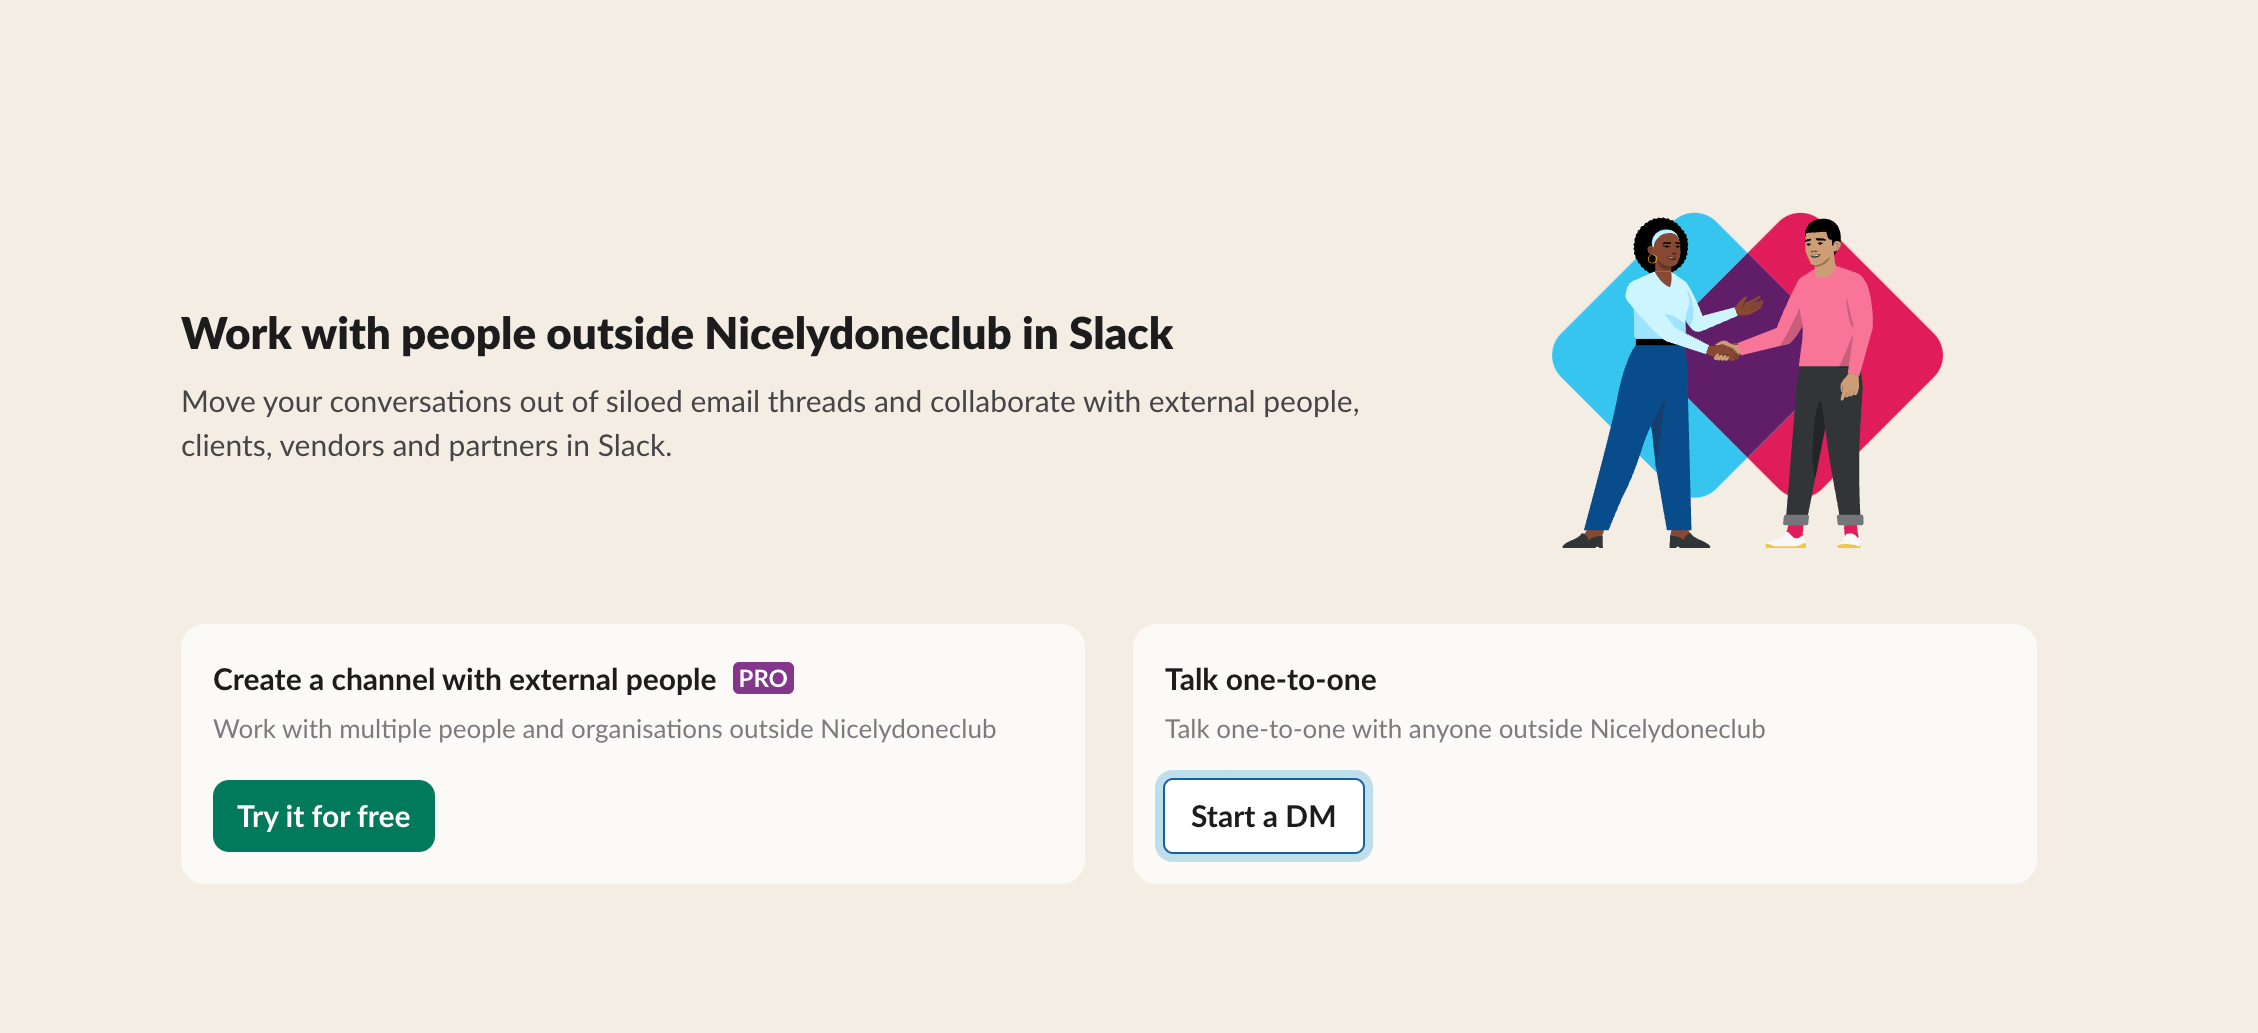The image size is (2258, 1033).
Task: Click "Work with multiple people and organisations" text
Action: tap(604, 729)
